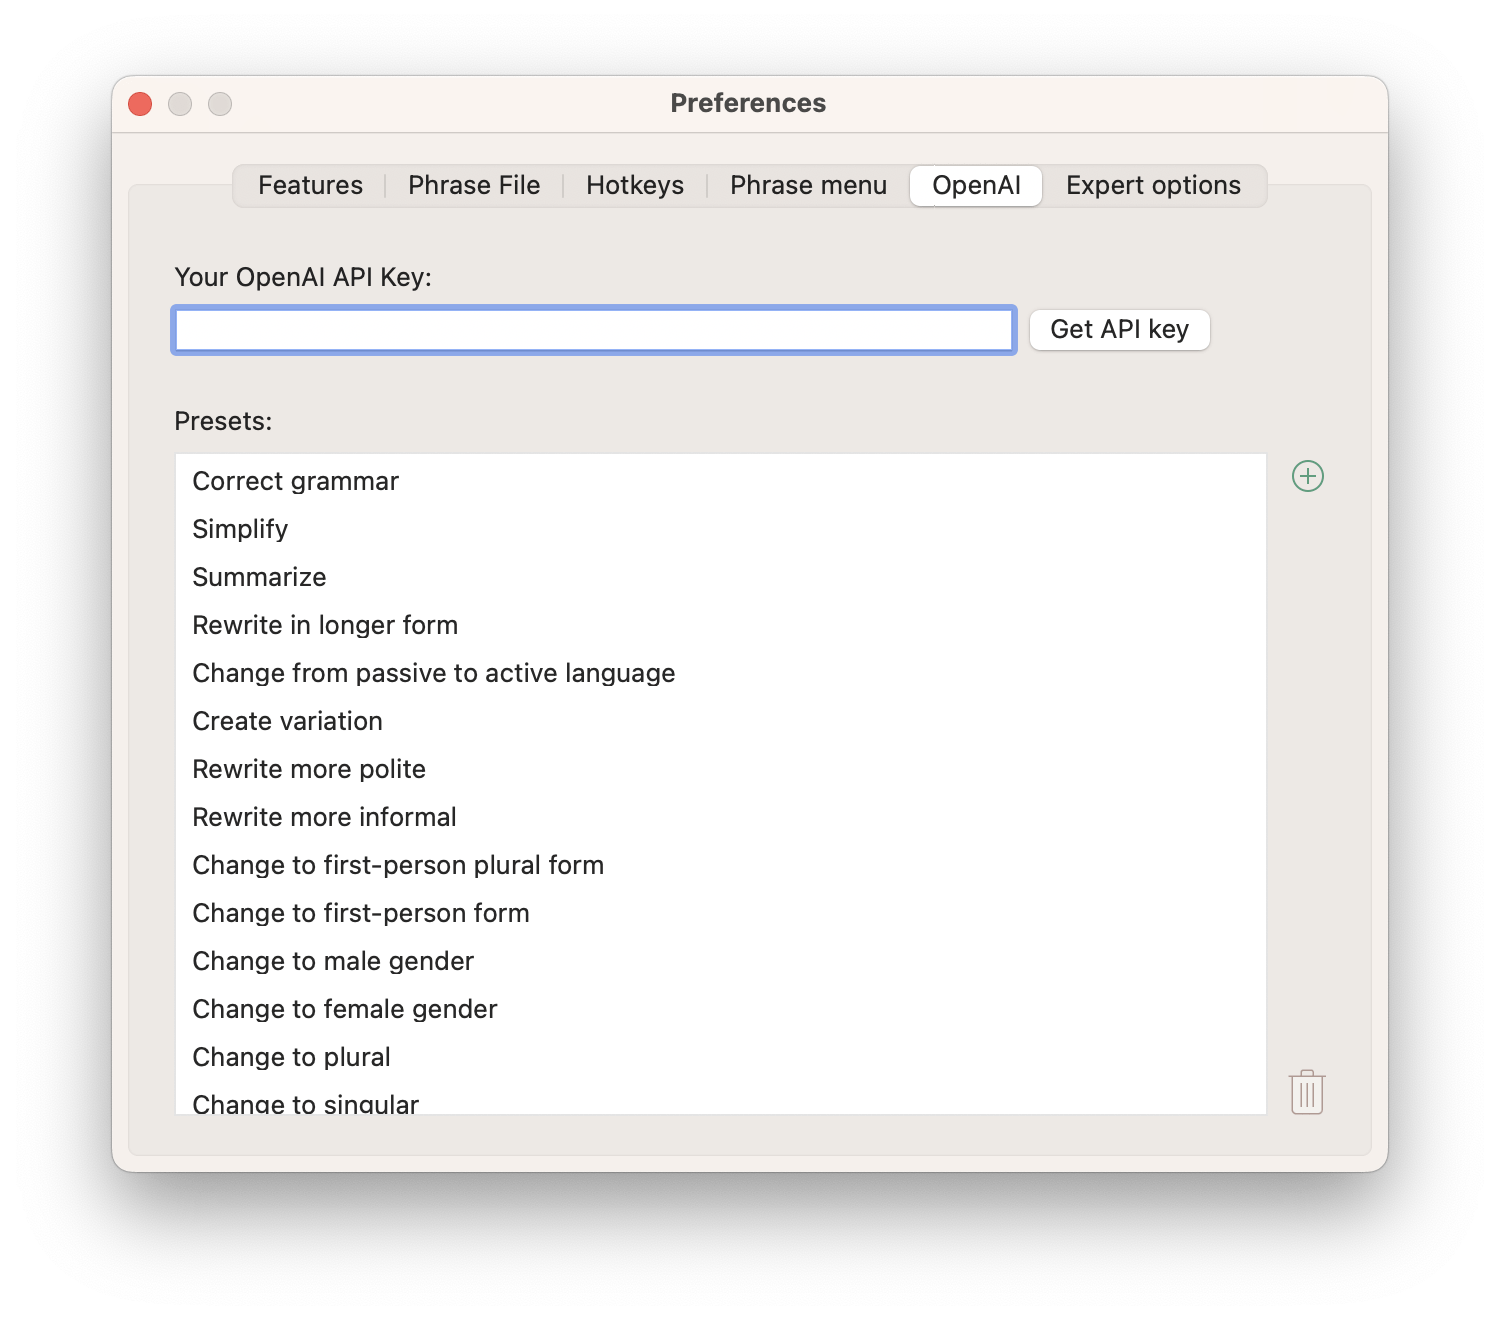Pick Rewrite in longer form preset
Image resolution: width=1500 pixels, height=1320 pixels.
[720, 625]
